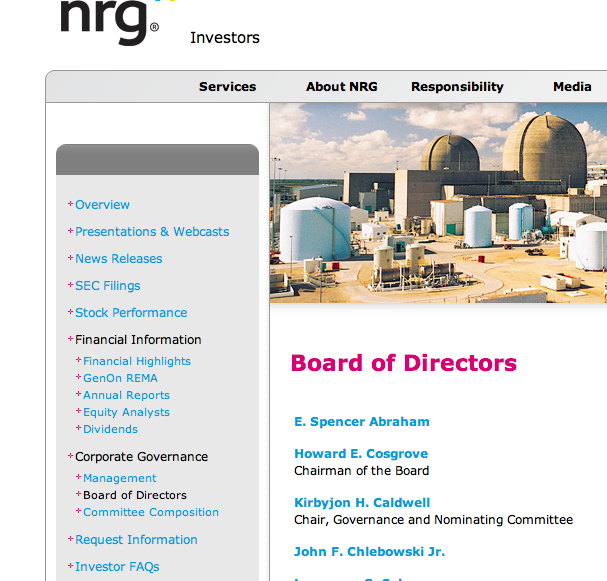Select Financial Information section heading
The width and height of the screenshot is (607, 581).
click(138, 340)
